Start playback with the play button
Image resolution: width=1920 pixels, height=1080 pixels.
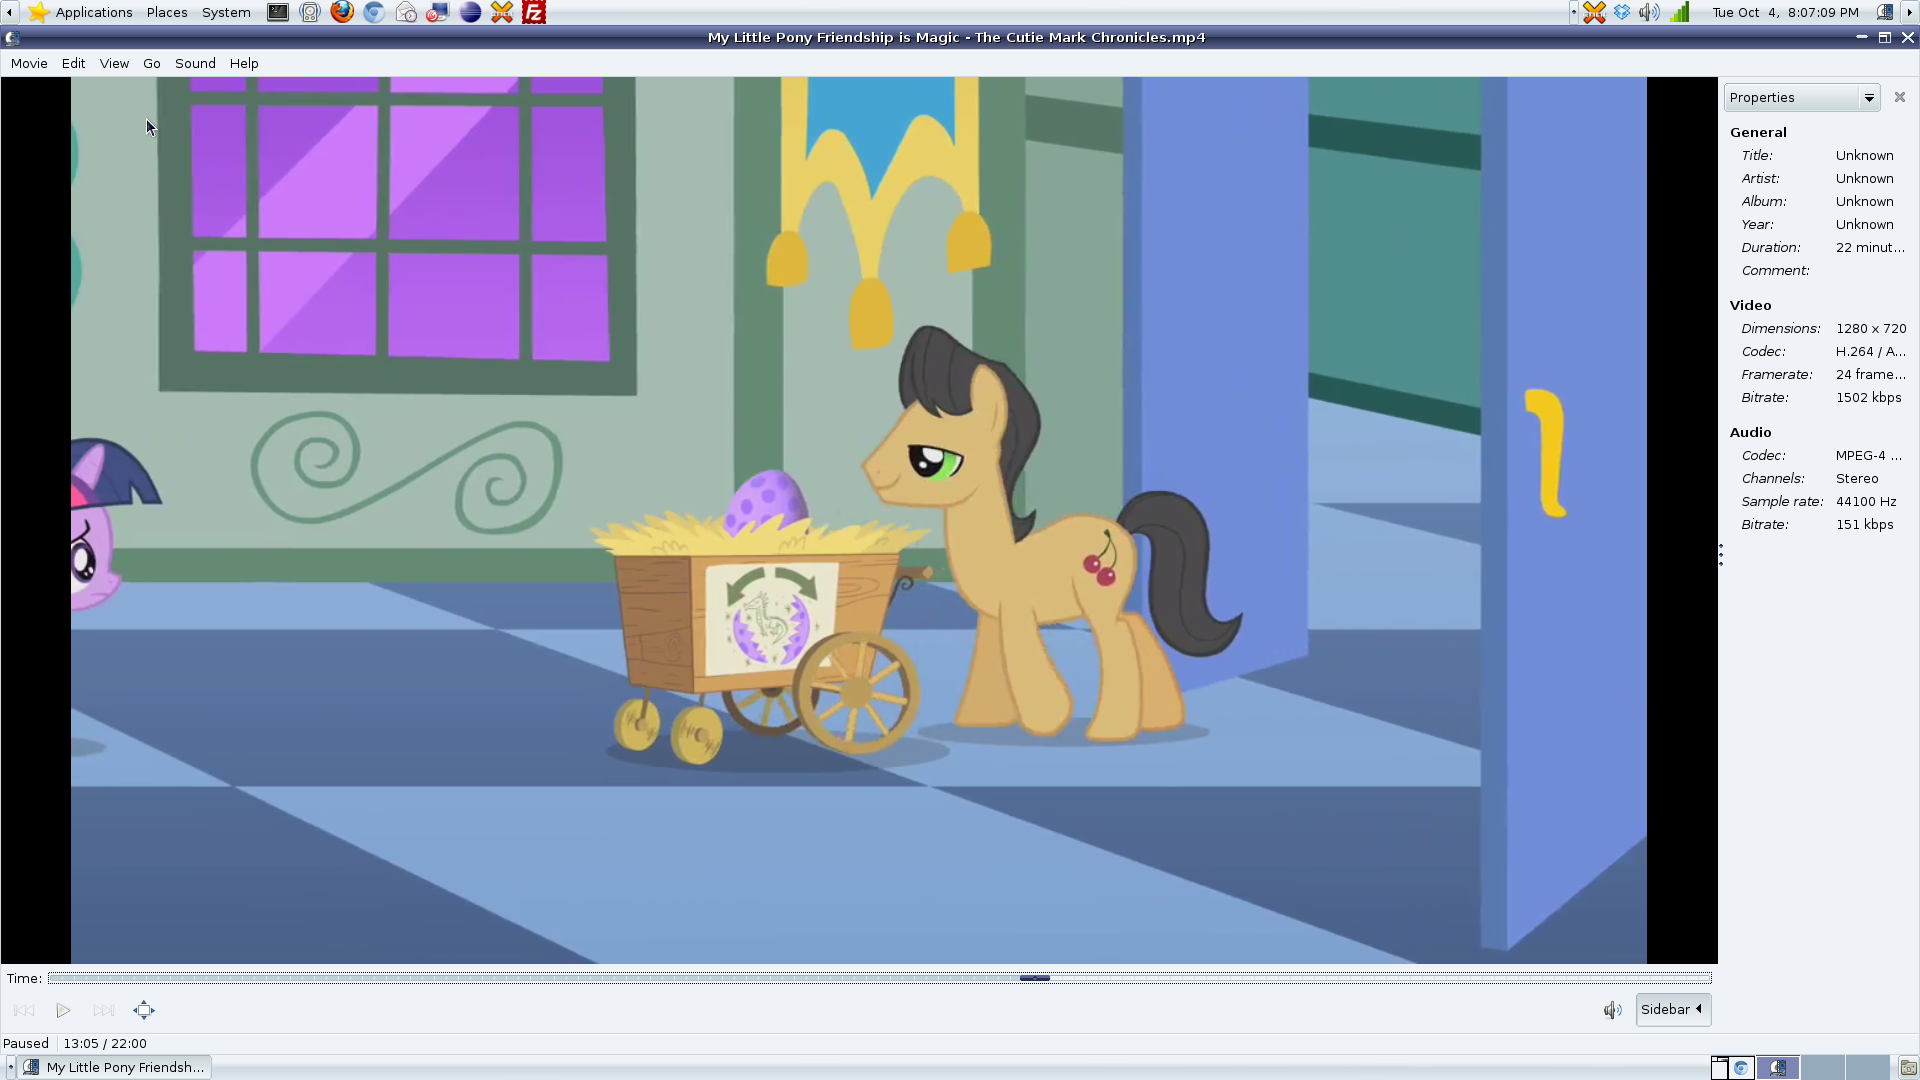click(63, 1010)
